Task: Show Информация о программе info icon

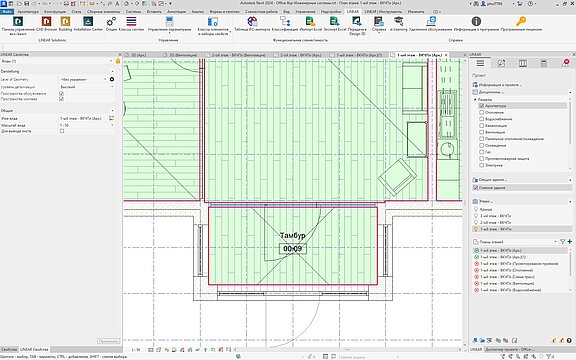Action: [x=476, y=21]
